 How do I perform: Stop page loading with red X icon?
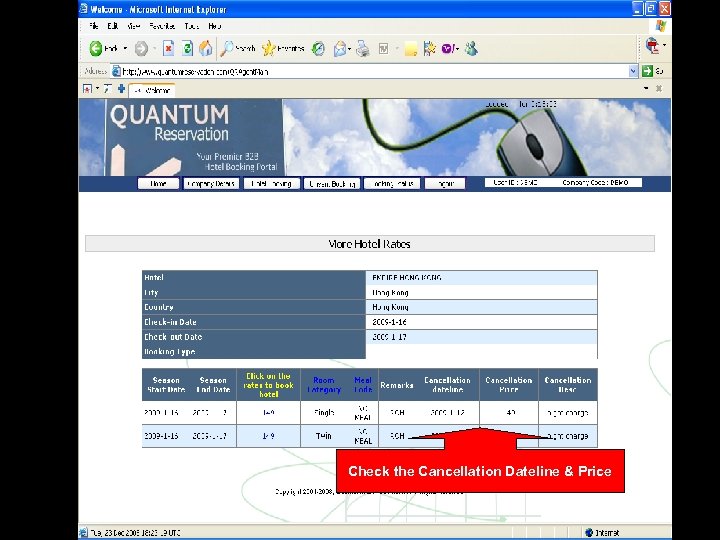(x=169, y=48)
